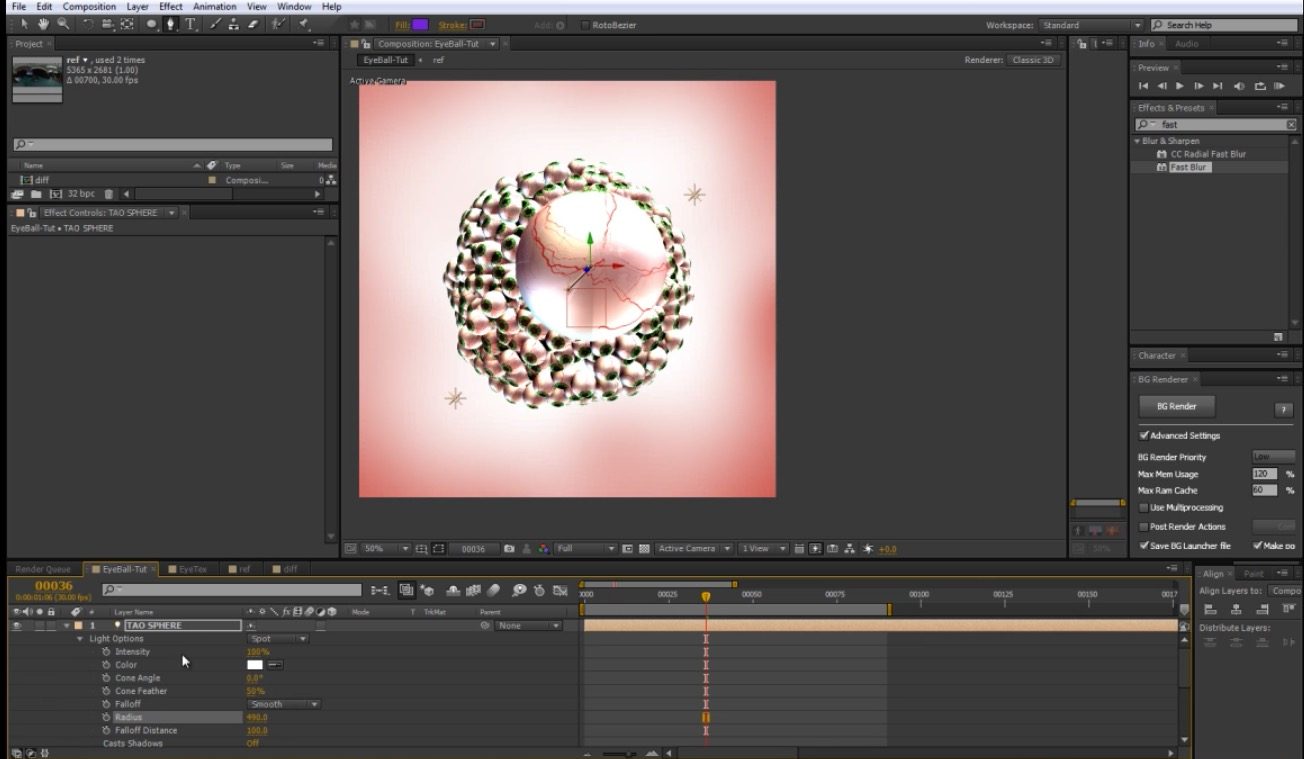The width and height of the screenshot is (1304, 759).
Task: Collapse the Blur & Sharpen category
Action: coord(1138,141)
